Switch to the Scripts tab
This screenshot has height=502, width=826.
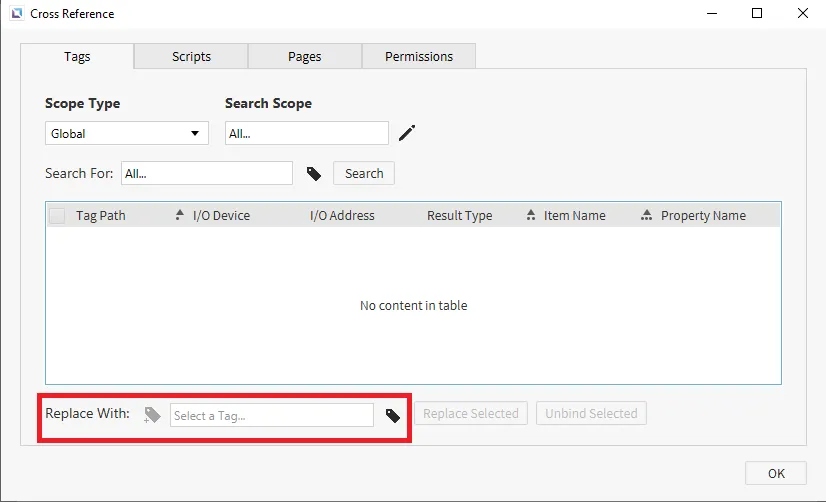191,57
